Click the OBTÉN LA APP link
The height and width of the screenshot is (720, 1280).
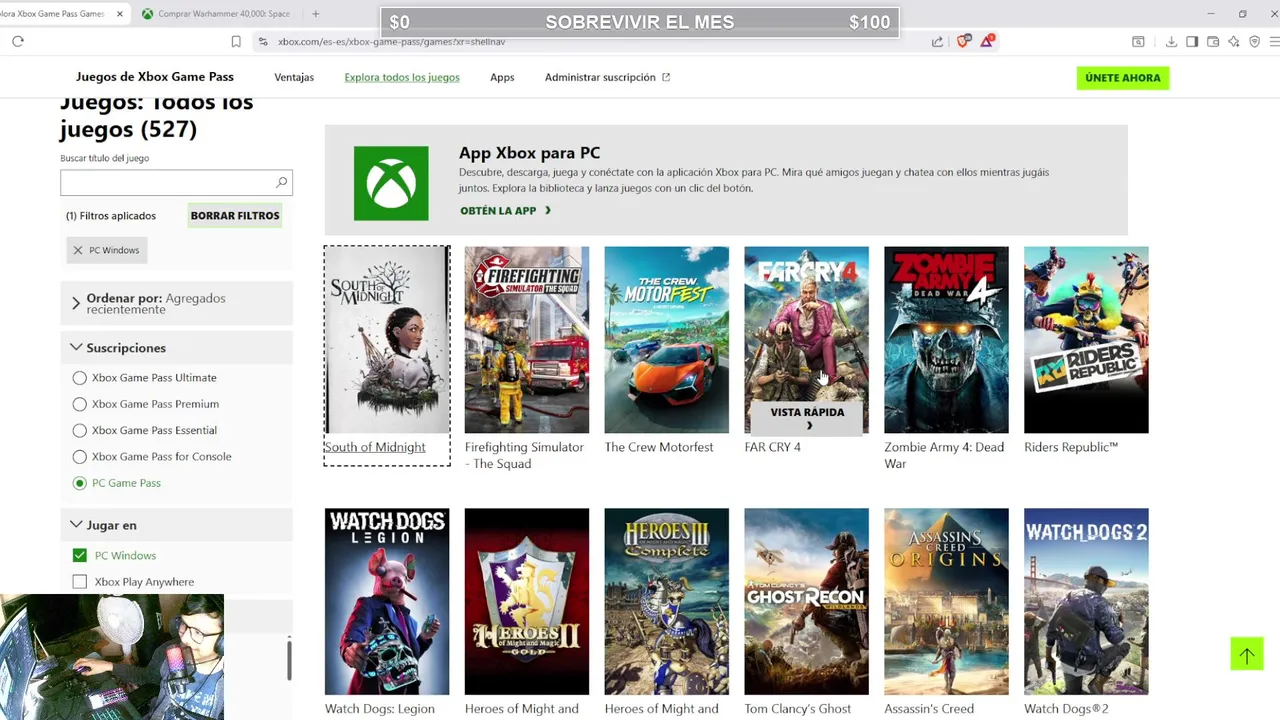coord(505,211)
